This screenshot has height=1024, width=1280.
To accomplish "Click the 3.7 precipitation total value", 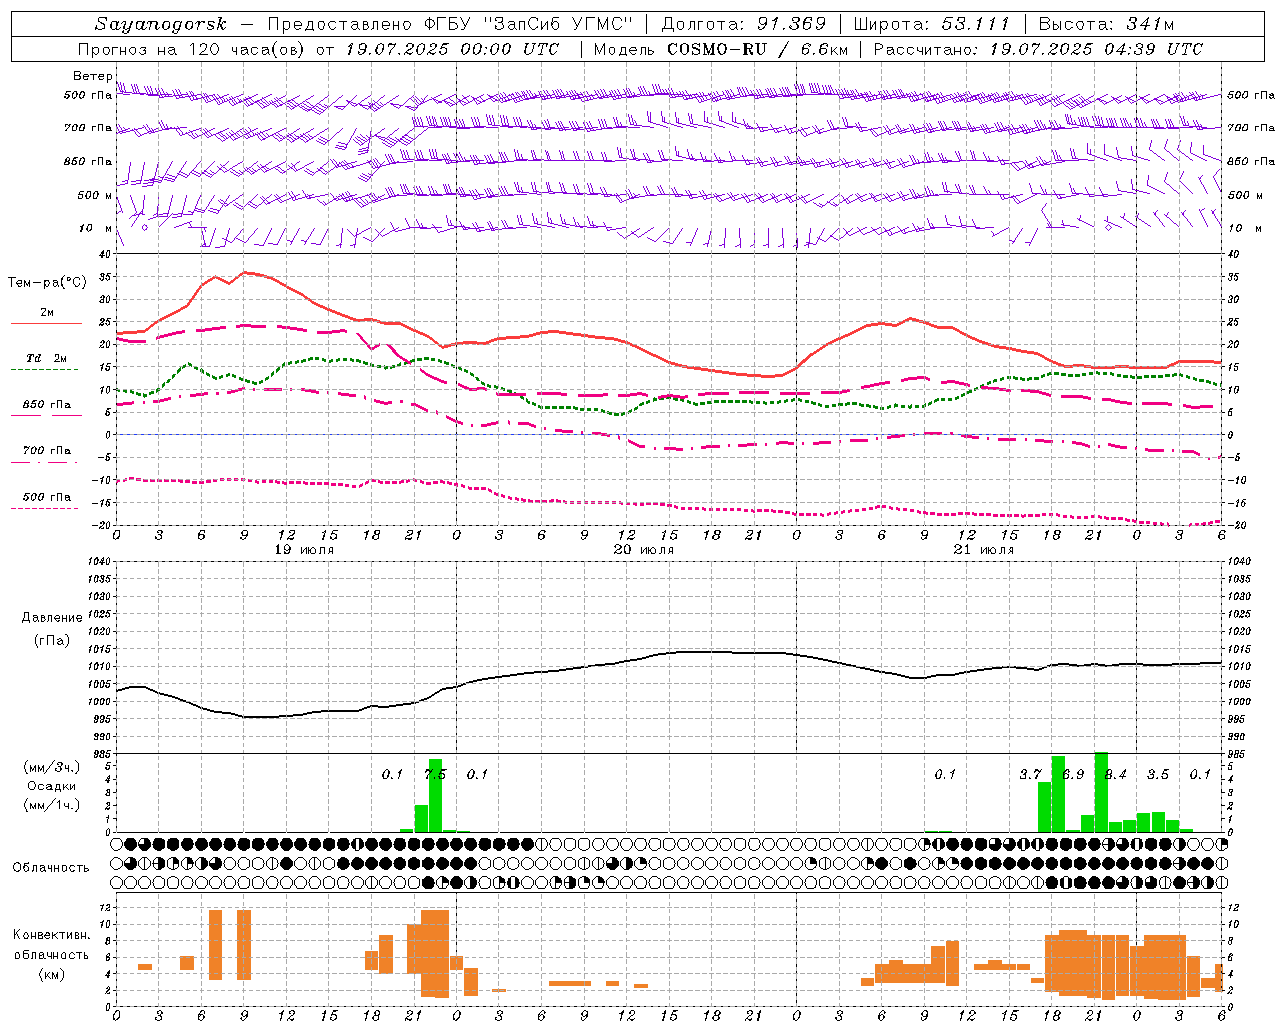I will [1030, 775].
